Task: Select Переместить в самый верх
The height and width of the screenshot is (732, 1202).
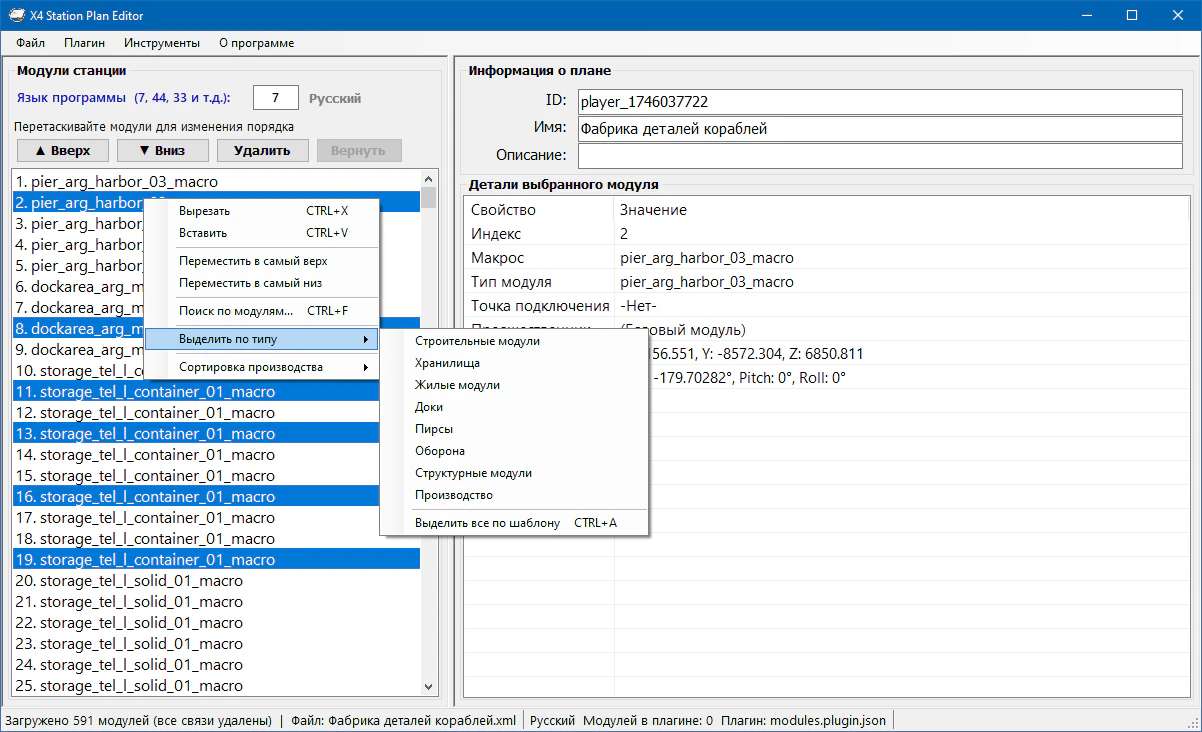Action: (253, 261)
